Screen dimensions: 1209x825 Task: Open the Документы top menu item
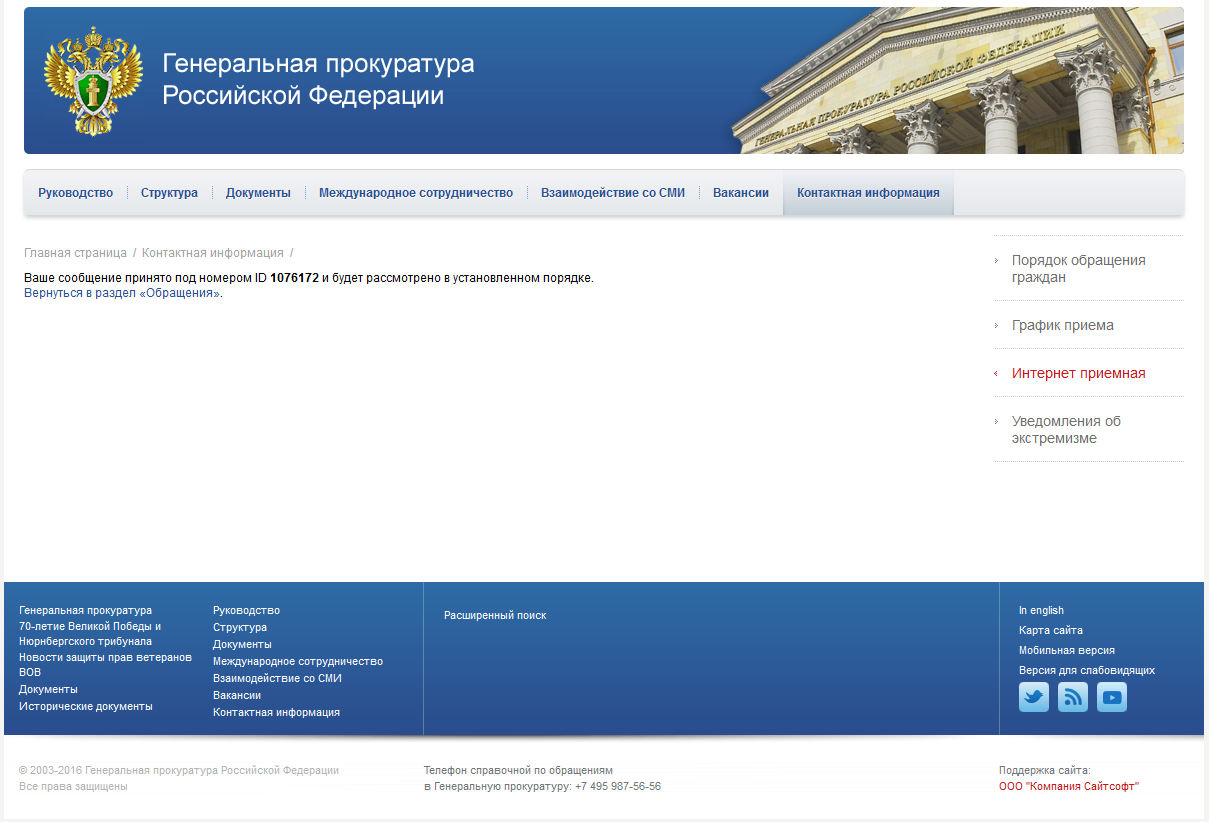pos(258,193)
